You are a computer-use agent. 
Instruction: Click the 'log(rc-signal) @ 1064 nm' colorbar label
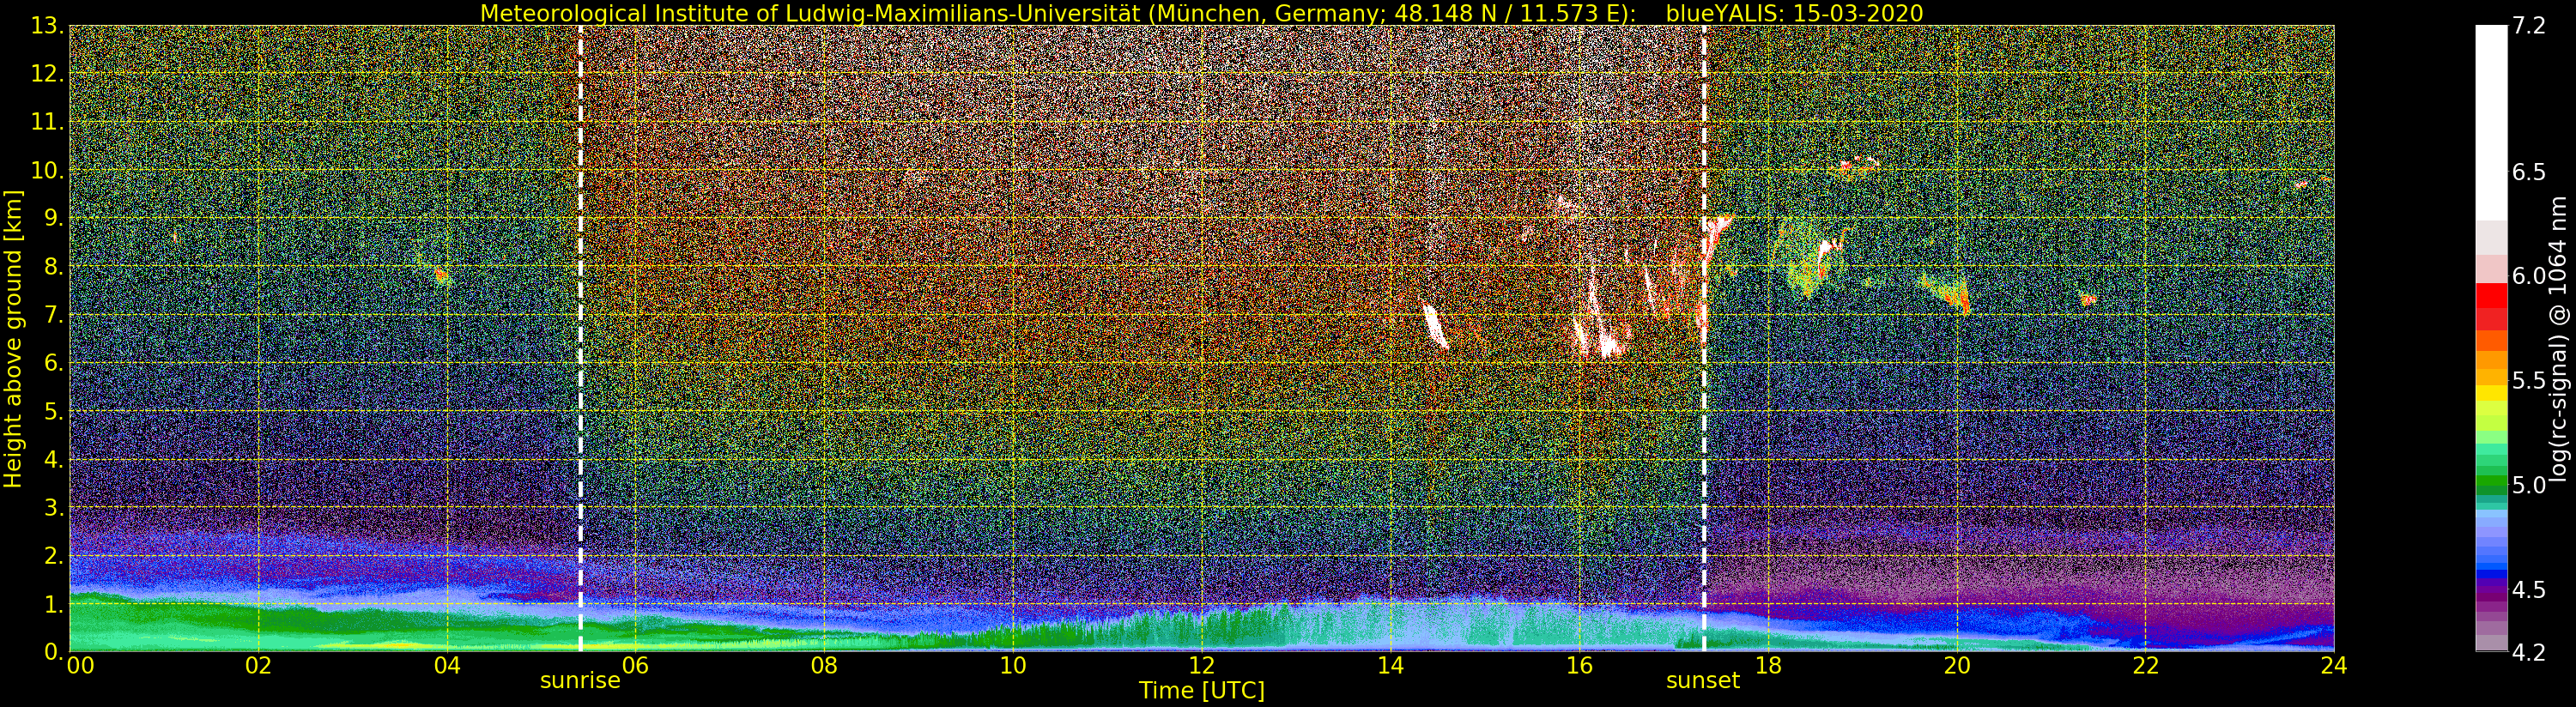point(2560,339)
